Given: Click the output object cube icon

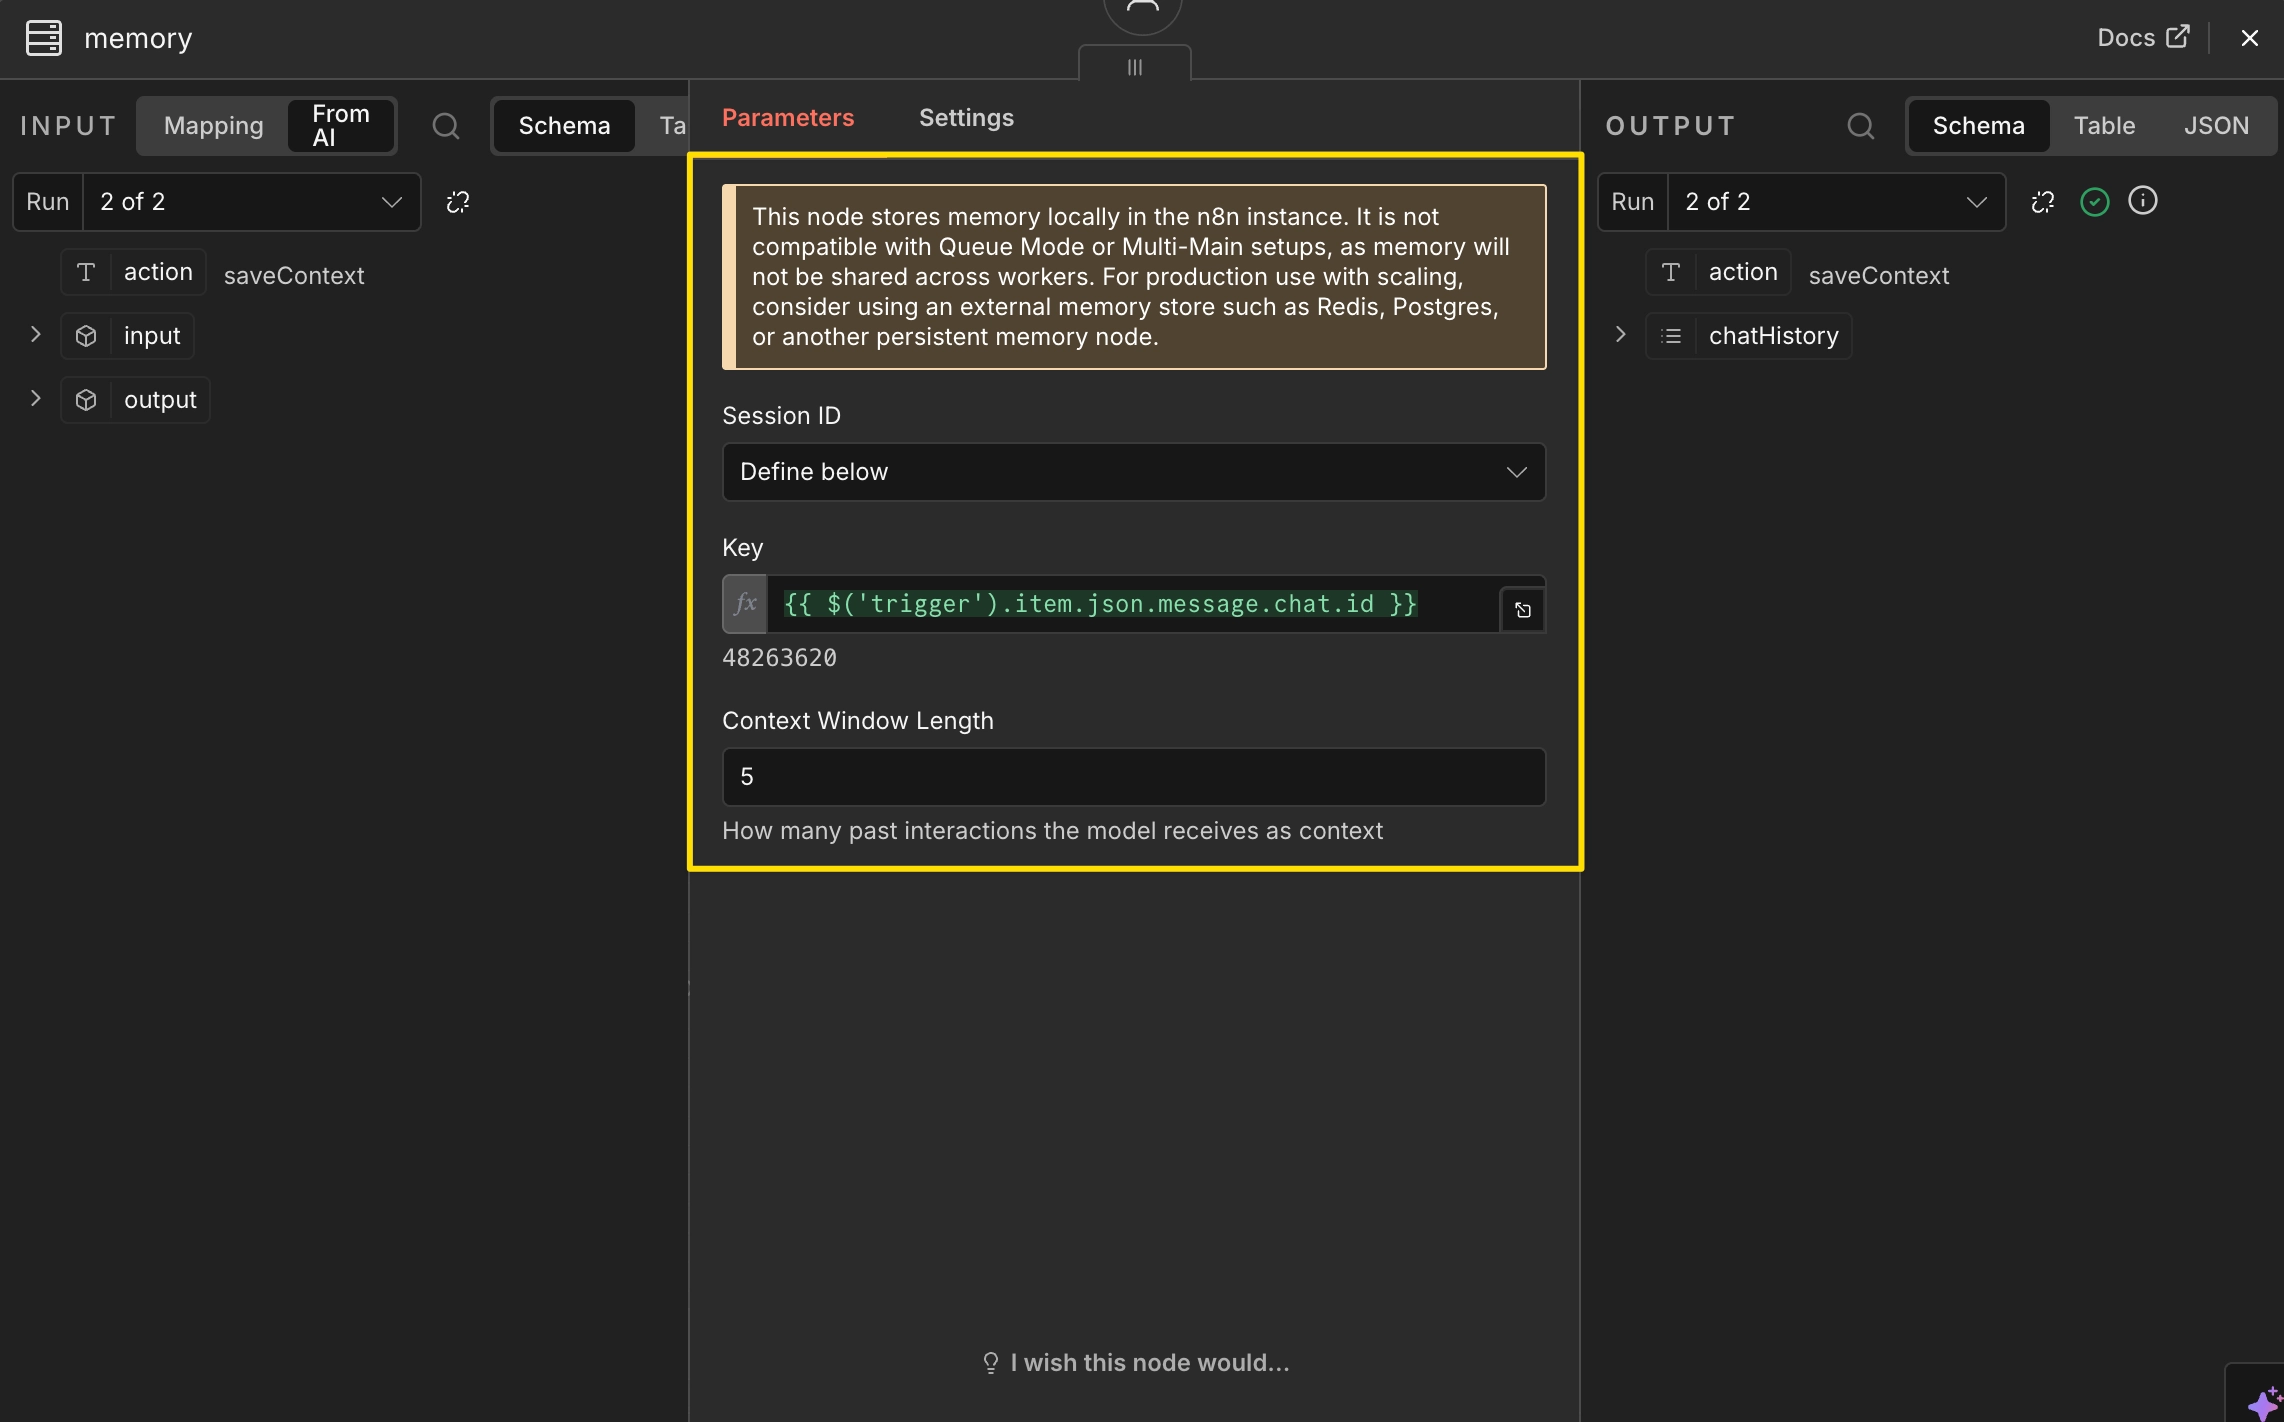Looking at the screenshot, I should click(x=86, y=400).
